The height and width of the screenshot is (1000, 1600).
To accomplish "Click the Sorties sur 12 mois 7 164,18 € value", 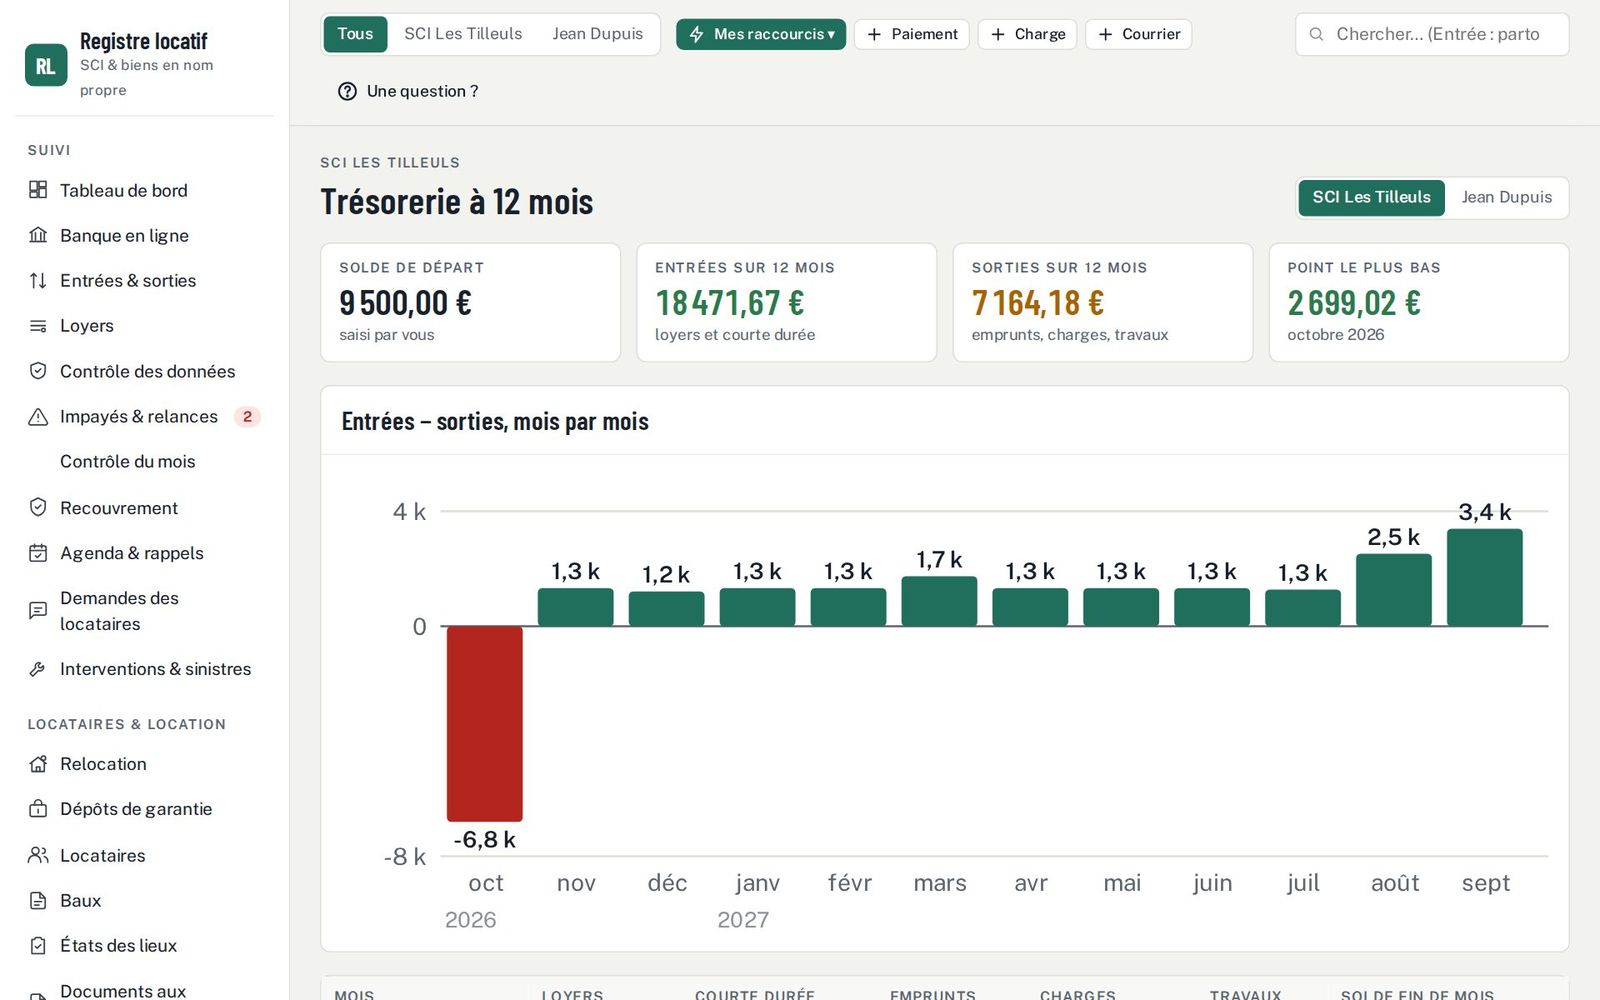I will (1038, 303).
